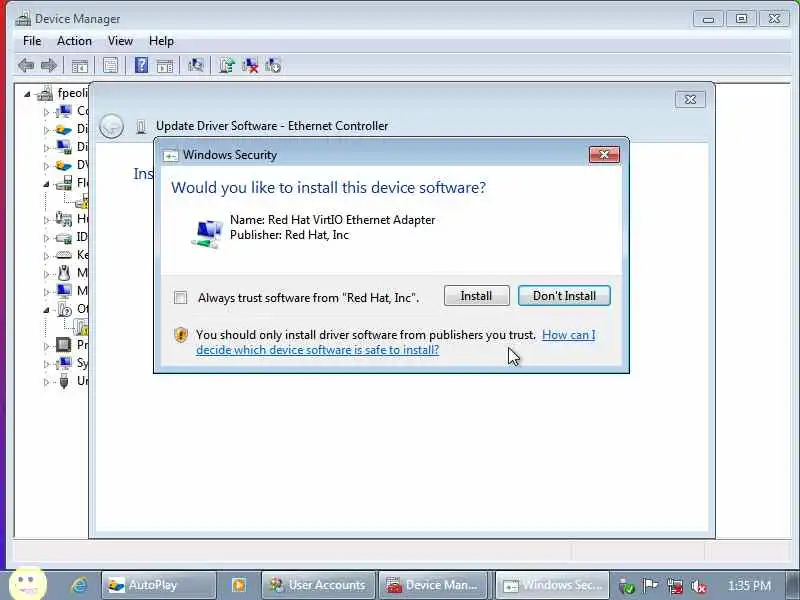Select the unknown device under Other devices
The image size is (800, 600).
82,327
